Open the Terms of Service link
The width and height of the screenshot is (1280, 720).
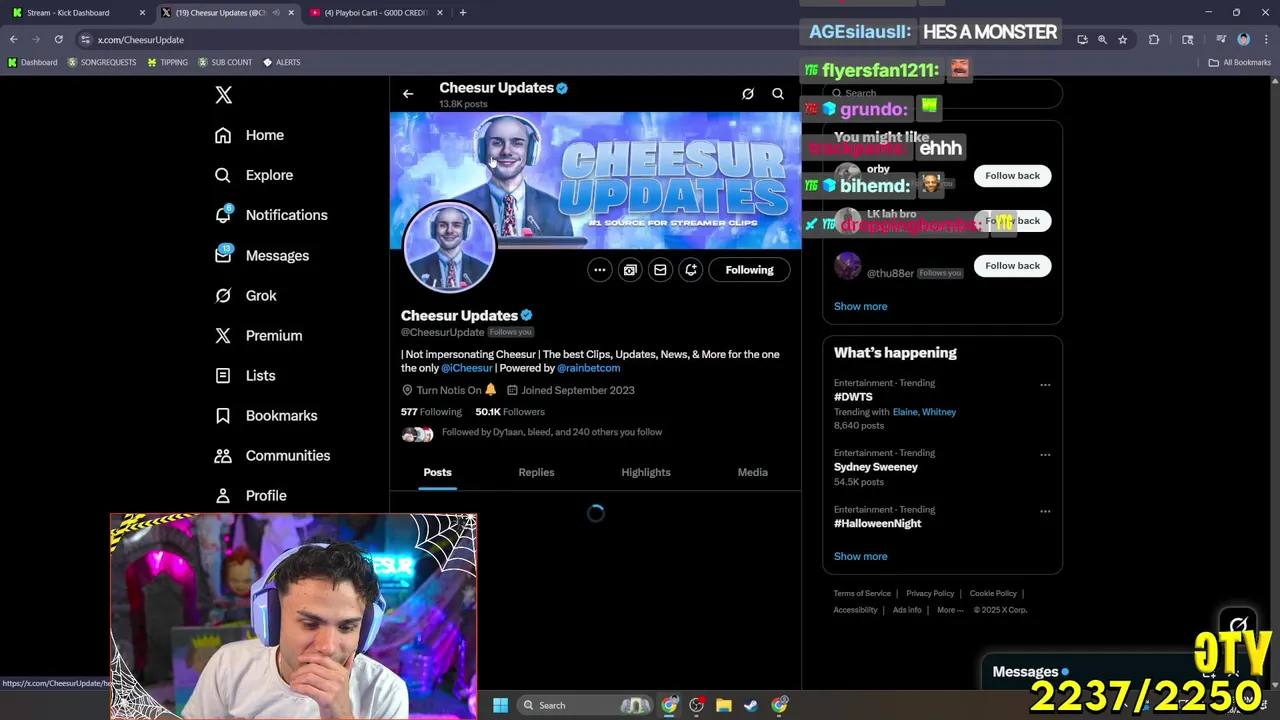click(x=862, y=594)
